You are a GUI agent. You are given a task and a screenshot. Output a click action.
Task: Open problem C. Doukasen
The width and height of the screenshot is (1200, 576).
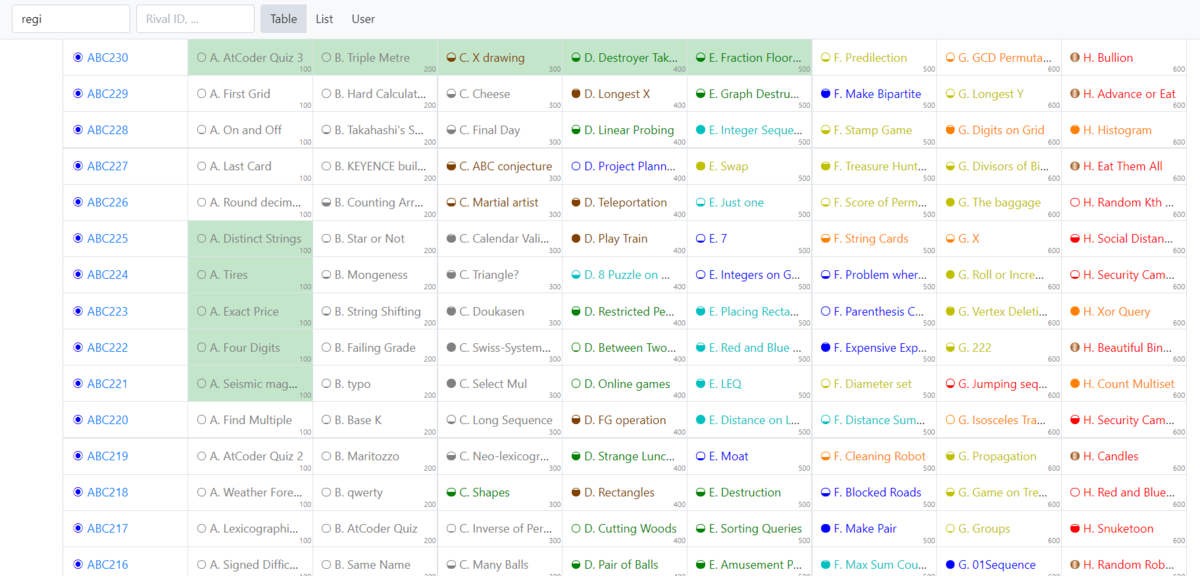pos(492,311)
